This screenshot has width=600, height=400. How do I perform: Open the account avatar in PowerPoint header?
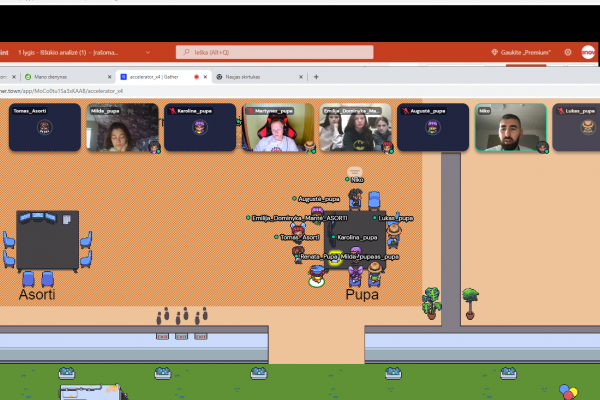tap(588, 52)
